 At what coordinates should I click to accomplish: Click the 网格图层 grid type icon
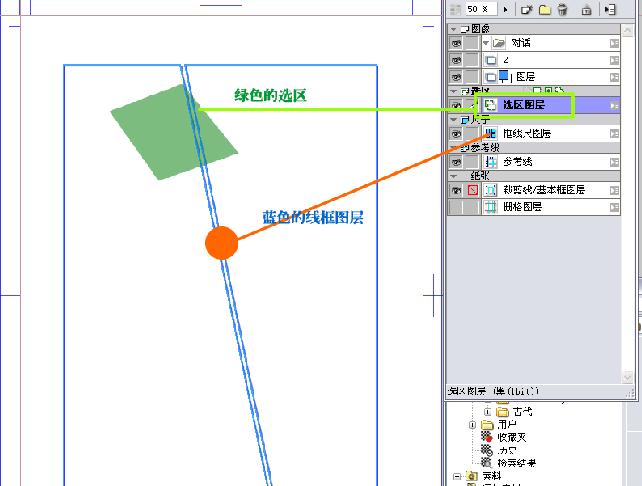coord(491,207)
